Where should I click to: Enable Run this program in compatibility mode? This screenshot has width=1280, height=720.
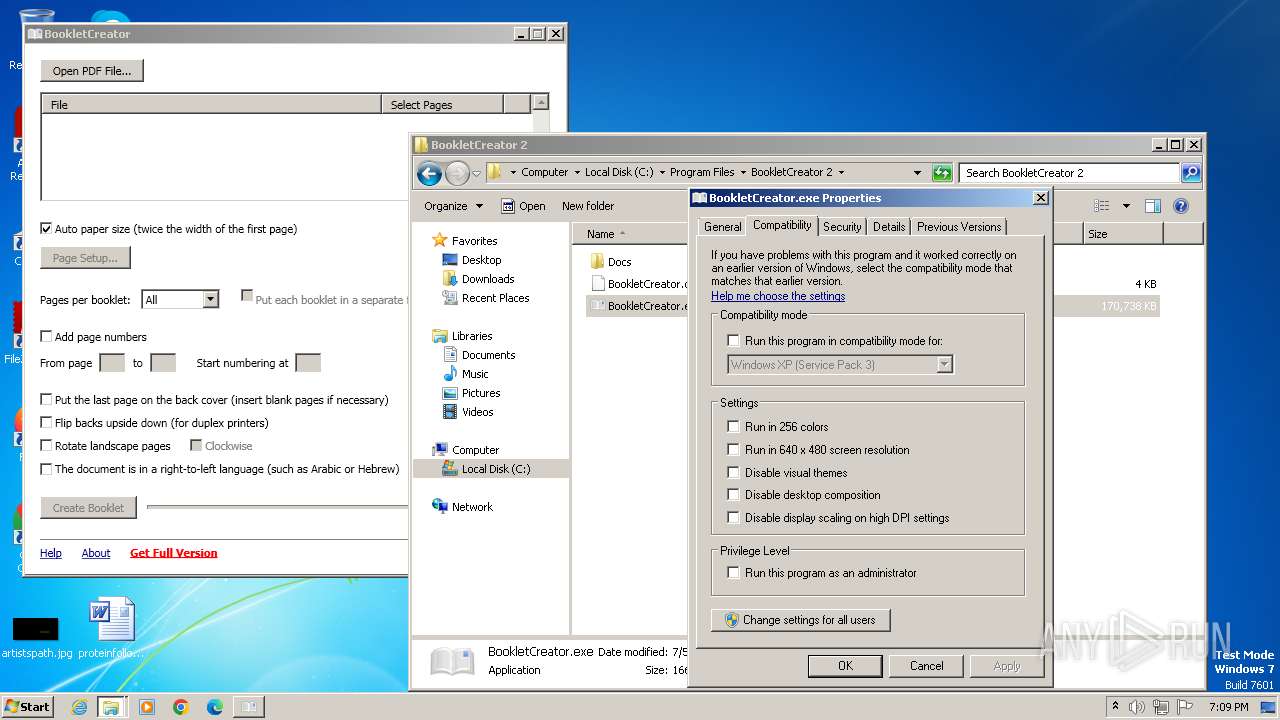734,341
